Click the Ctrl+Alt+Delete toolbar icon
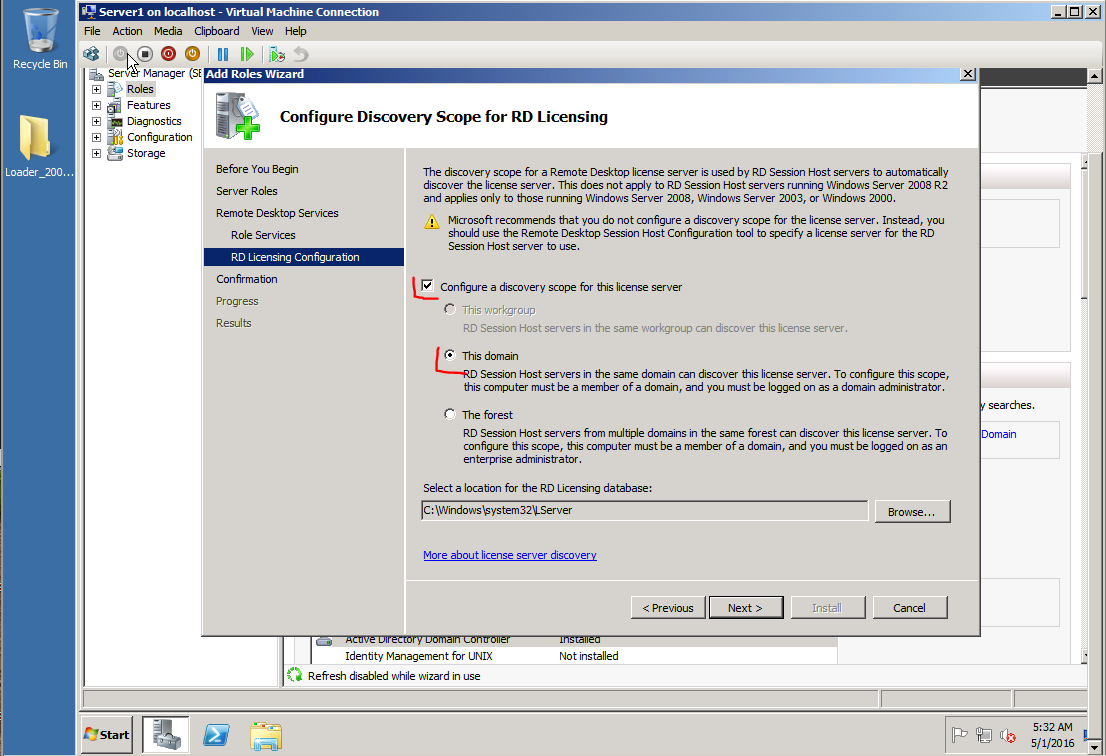 coord(91,54)
